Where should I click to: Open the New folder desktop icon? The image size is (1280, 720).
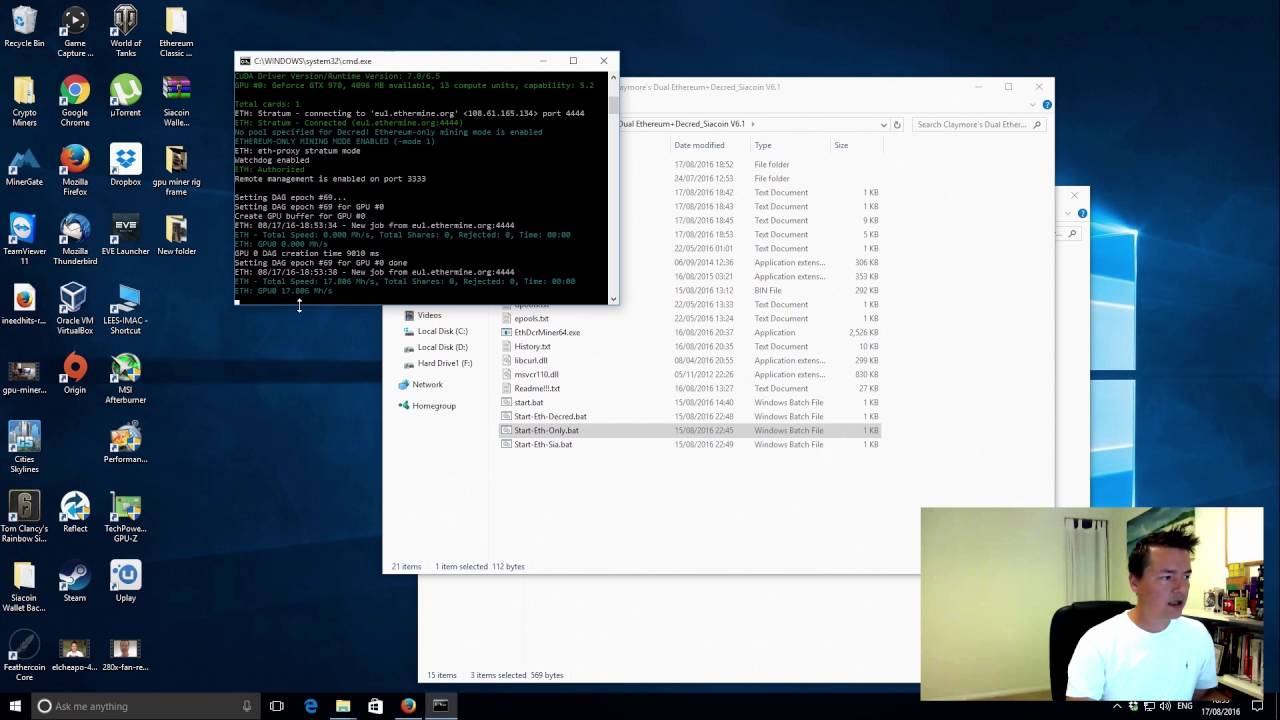(x=176, y=235)
